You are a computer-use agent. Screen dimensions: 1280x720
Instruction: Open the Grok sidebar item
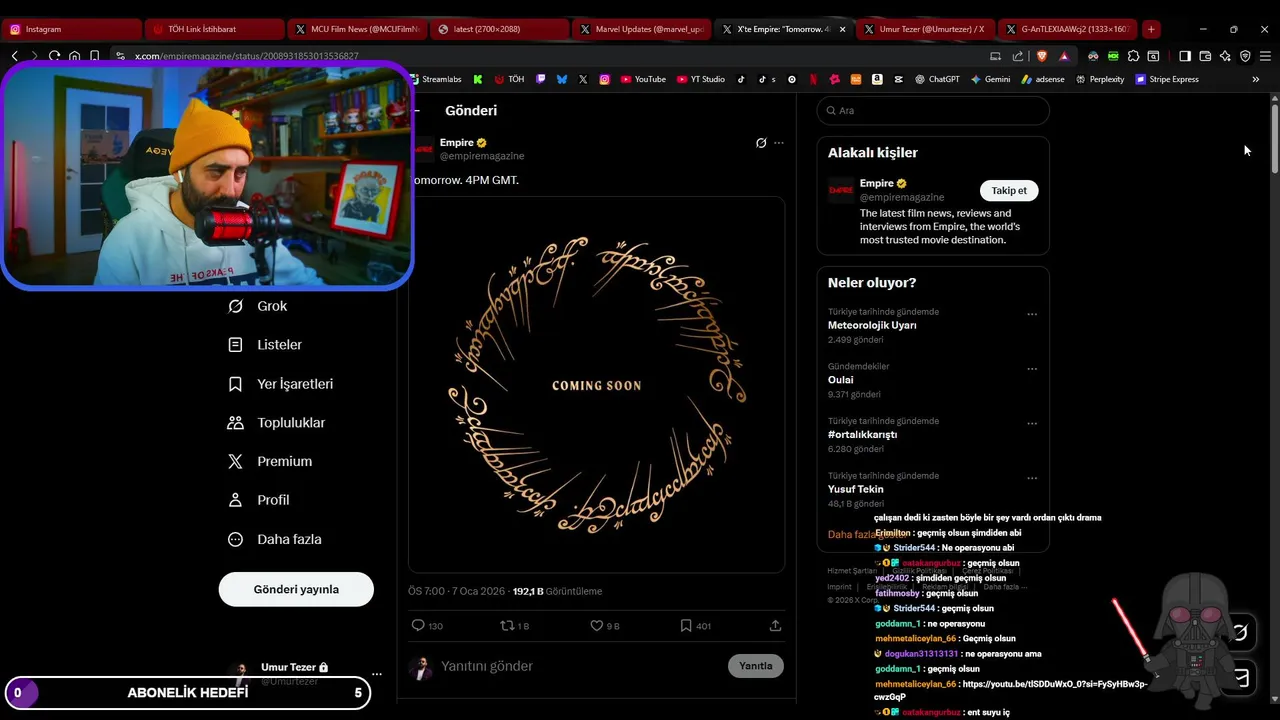coord(258,306)
